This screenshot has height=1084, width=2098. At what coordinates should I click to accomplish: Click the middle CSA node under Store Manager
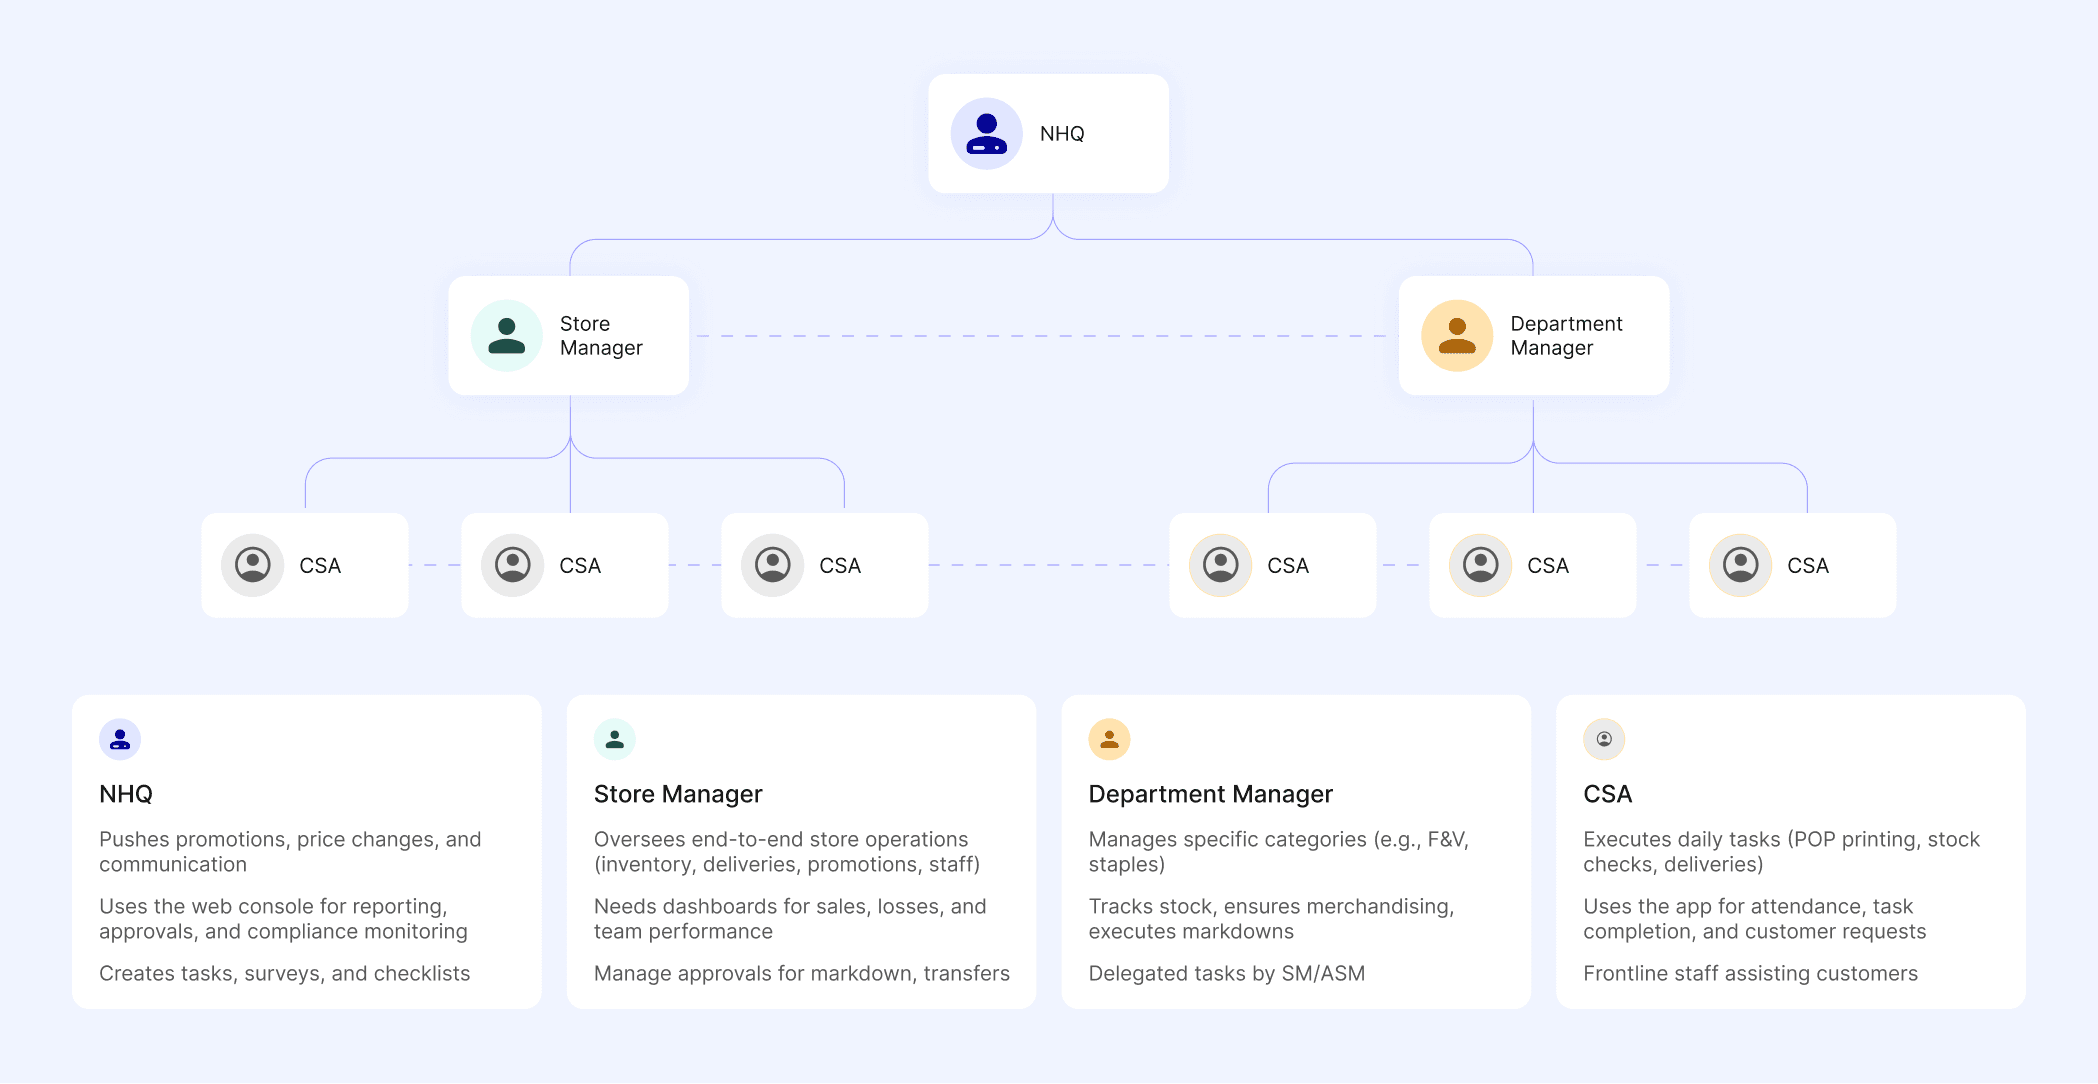click(x=565, y=565)
